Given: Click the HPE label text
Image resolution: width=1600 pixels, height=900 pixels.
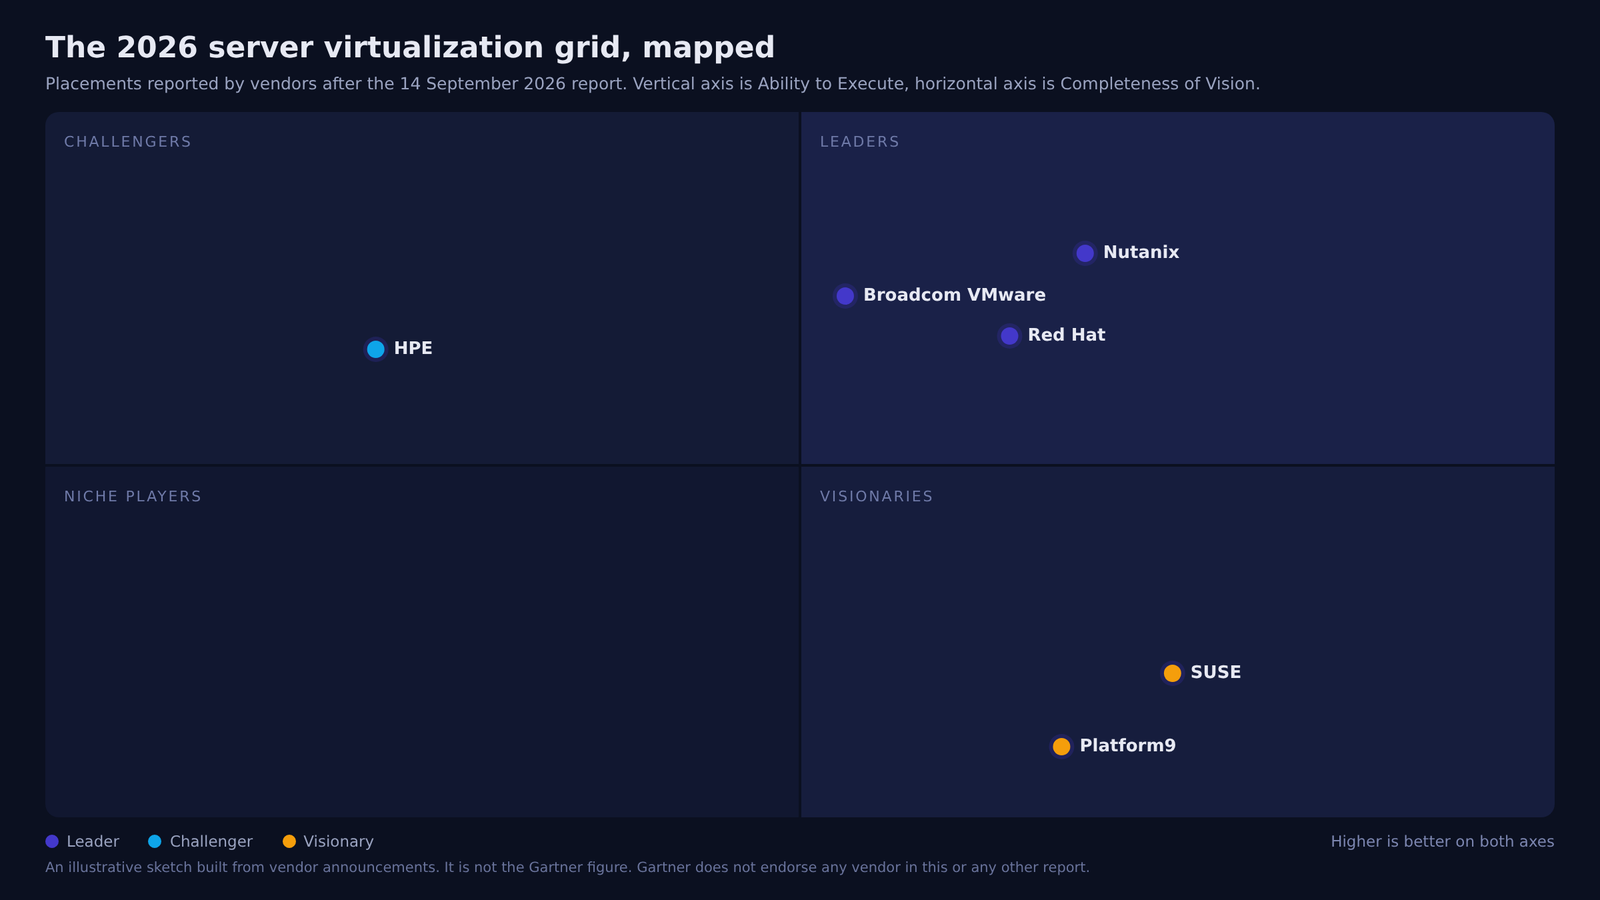Looking at the screenshot, I should point(413,348).
